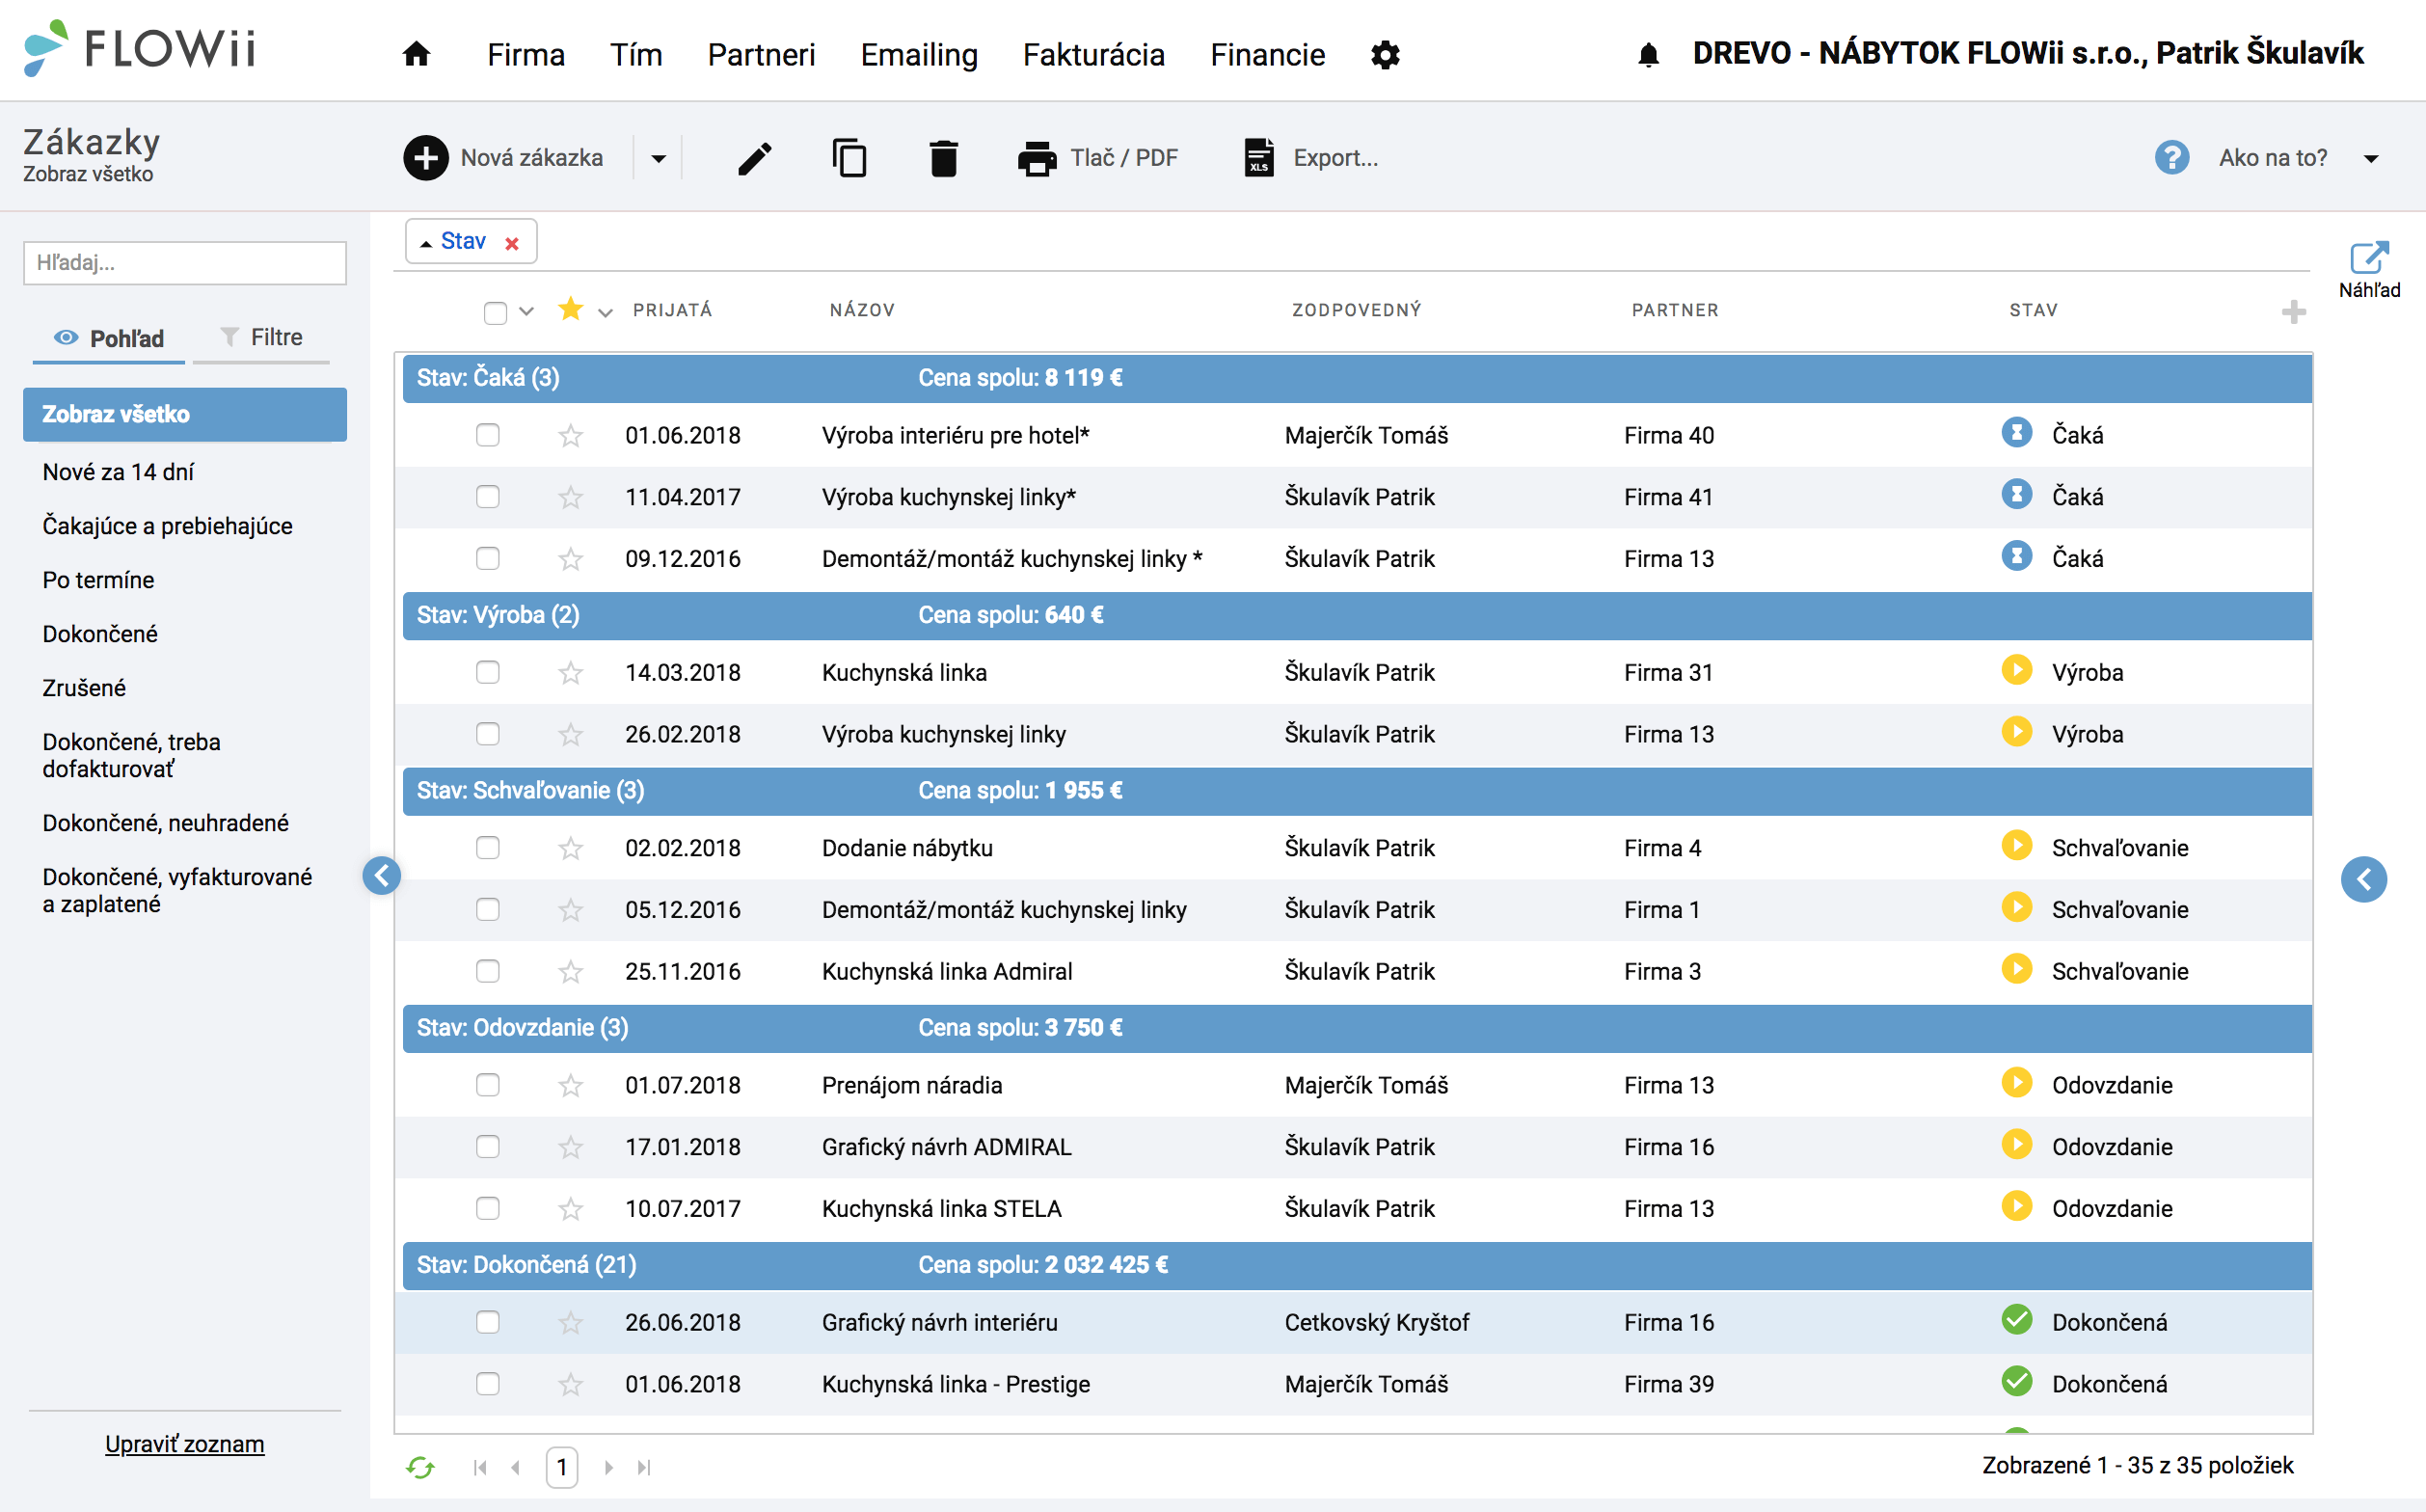The image size is (2426, 1512).
Task: Click the printer Tlač / PDF icon
Action: point(1037,158)
